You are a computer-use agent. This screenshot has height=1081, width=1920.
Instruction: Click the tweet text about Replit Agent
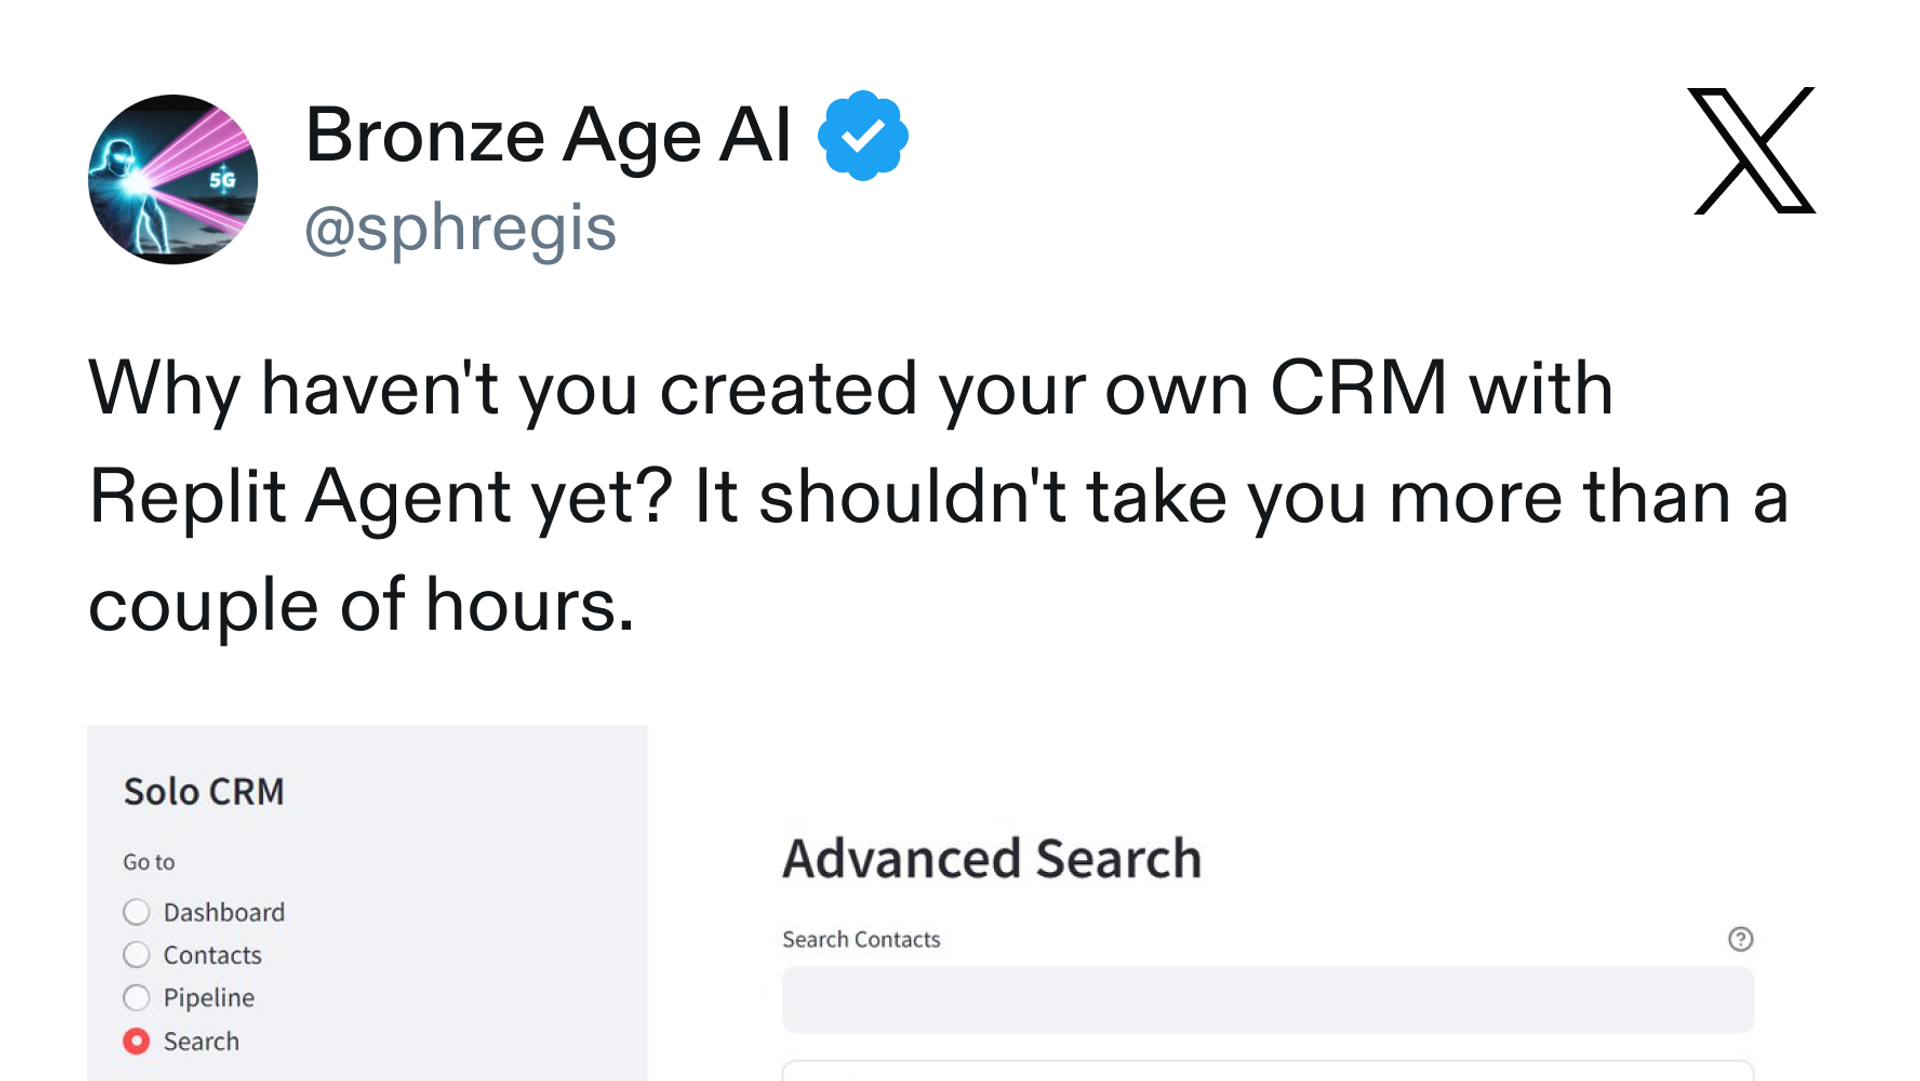pyautogui.click(x=938, y=496)
